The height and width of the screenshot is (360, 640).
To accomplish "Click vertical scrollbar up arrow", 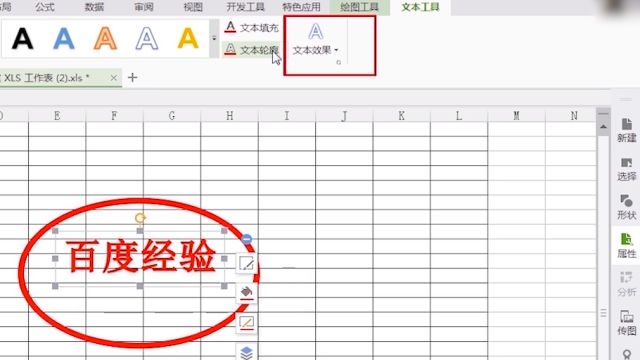I will [603, 127].
